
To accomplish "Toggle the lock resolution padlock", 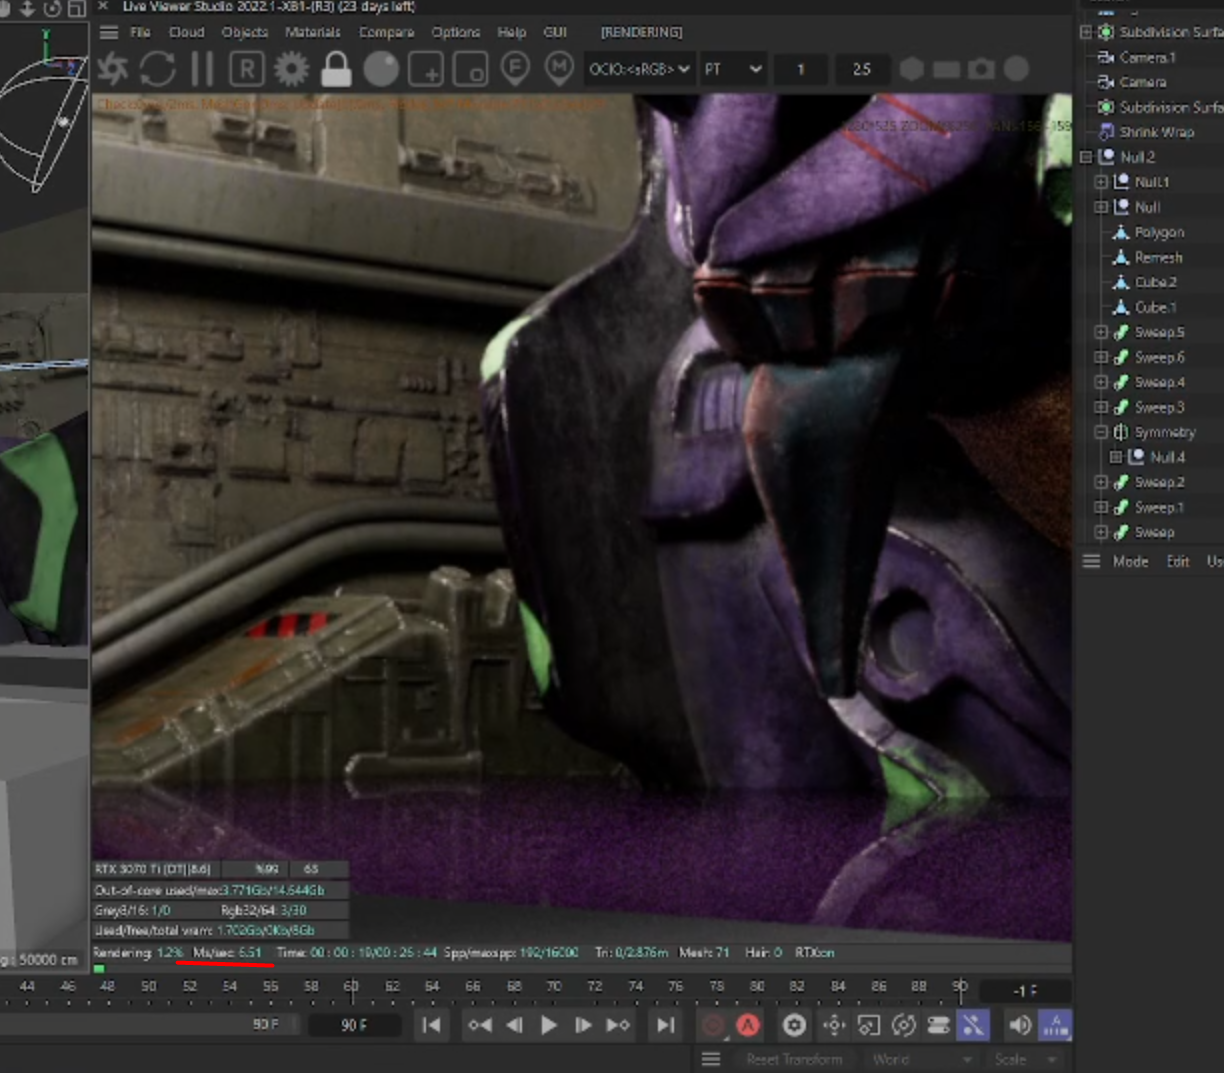I will click(x=336, y=69).
